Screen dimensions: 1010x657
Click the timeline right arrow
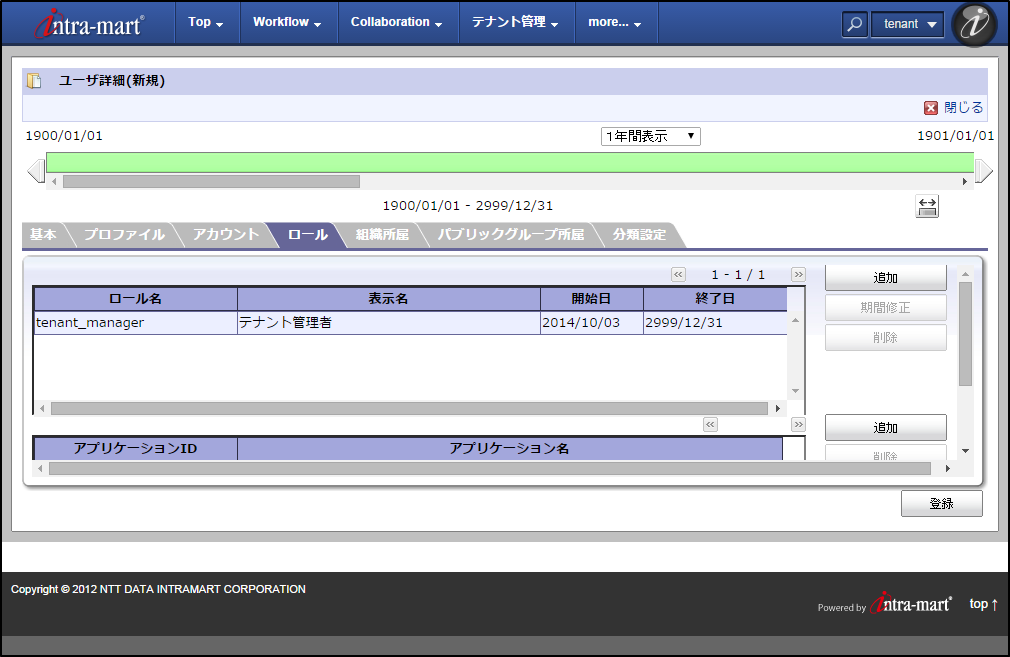[984, 171]
